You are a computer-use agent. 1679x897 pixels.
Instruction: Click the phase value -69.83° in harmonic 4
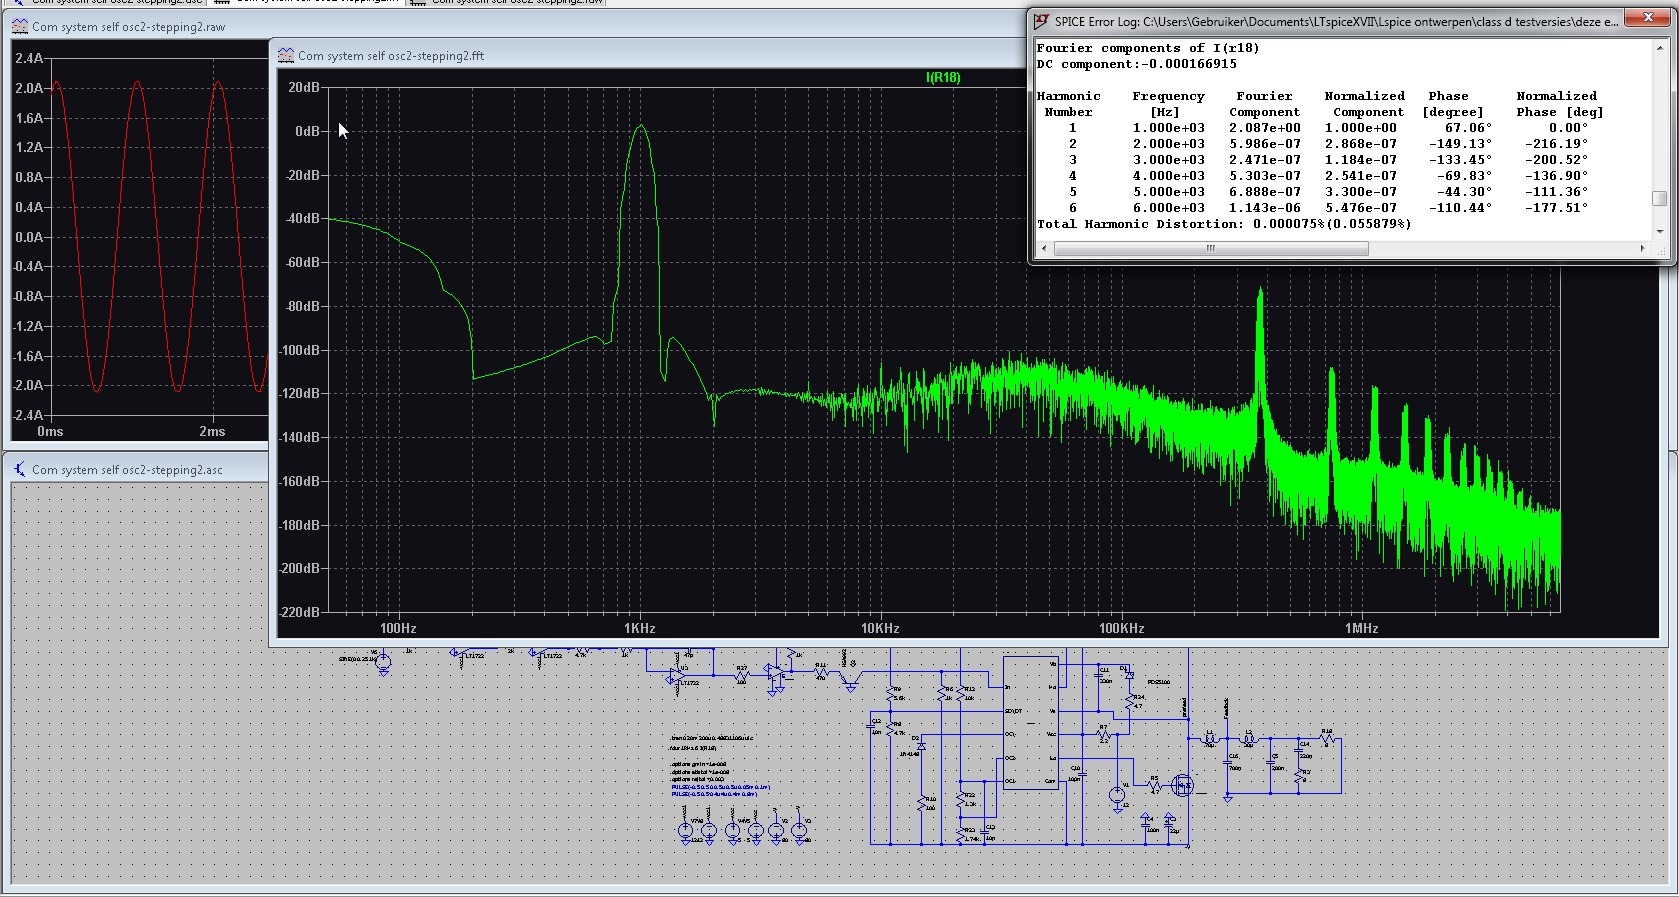(x=1464, y=176)
